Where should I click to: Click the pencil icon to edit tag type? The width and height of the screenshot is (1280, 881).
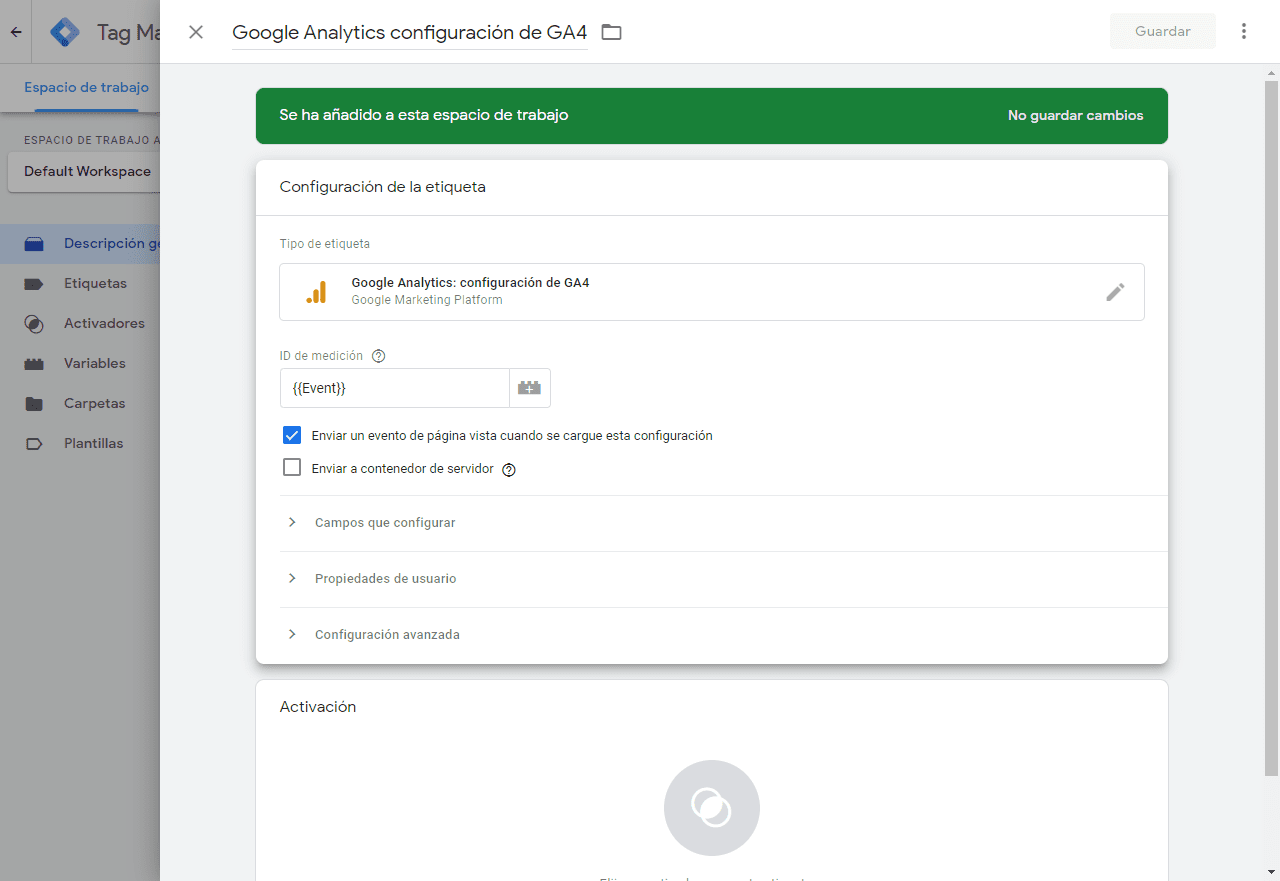pos(1115,292)
